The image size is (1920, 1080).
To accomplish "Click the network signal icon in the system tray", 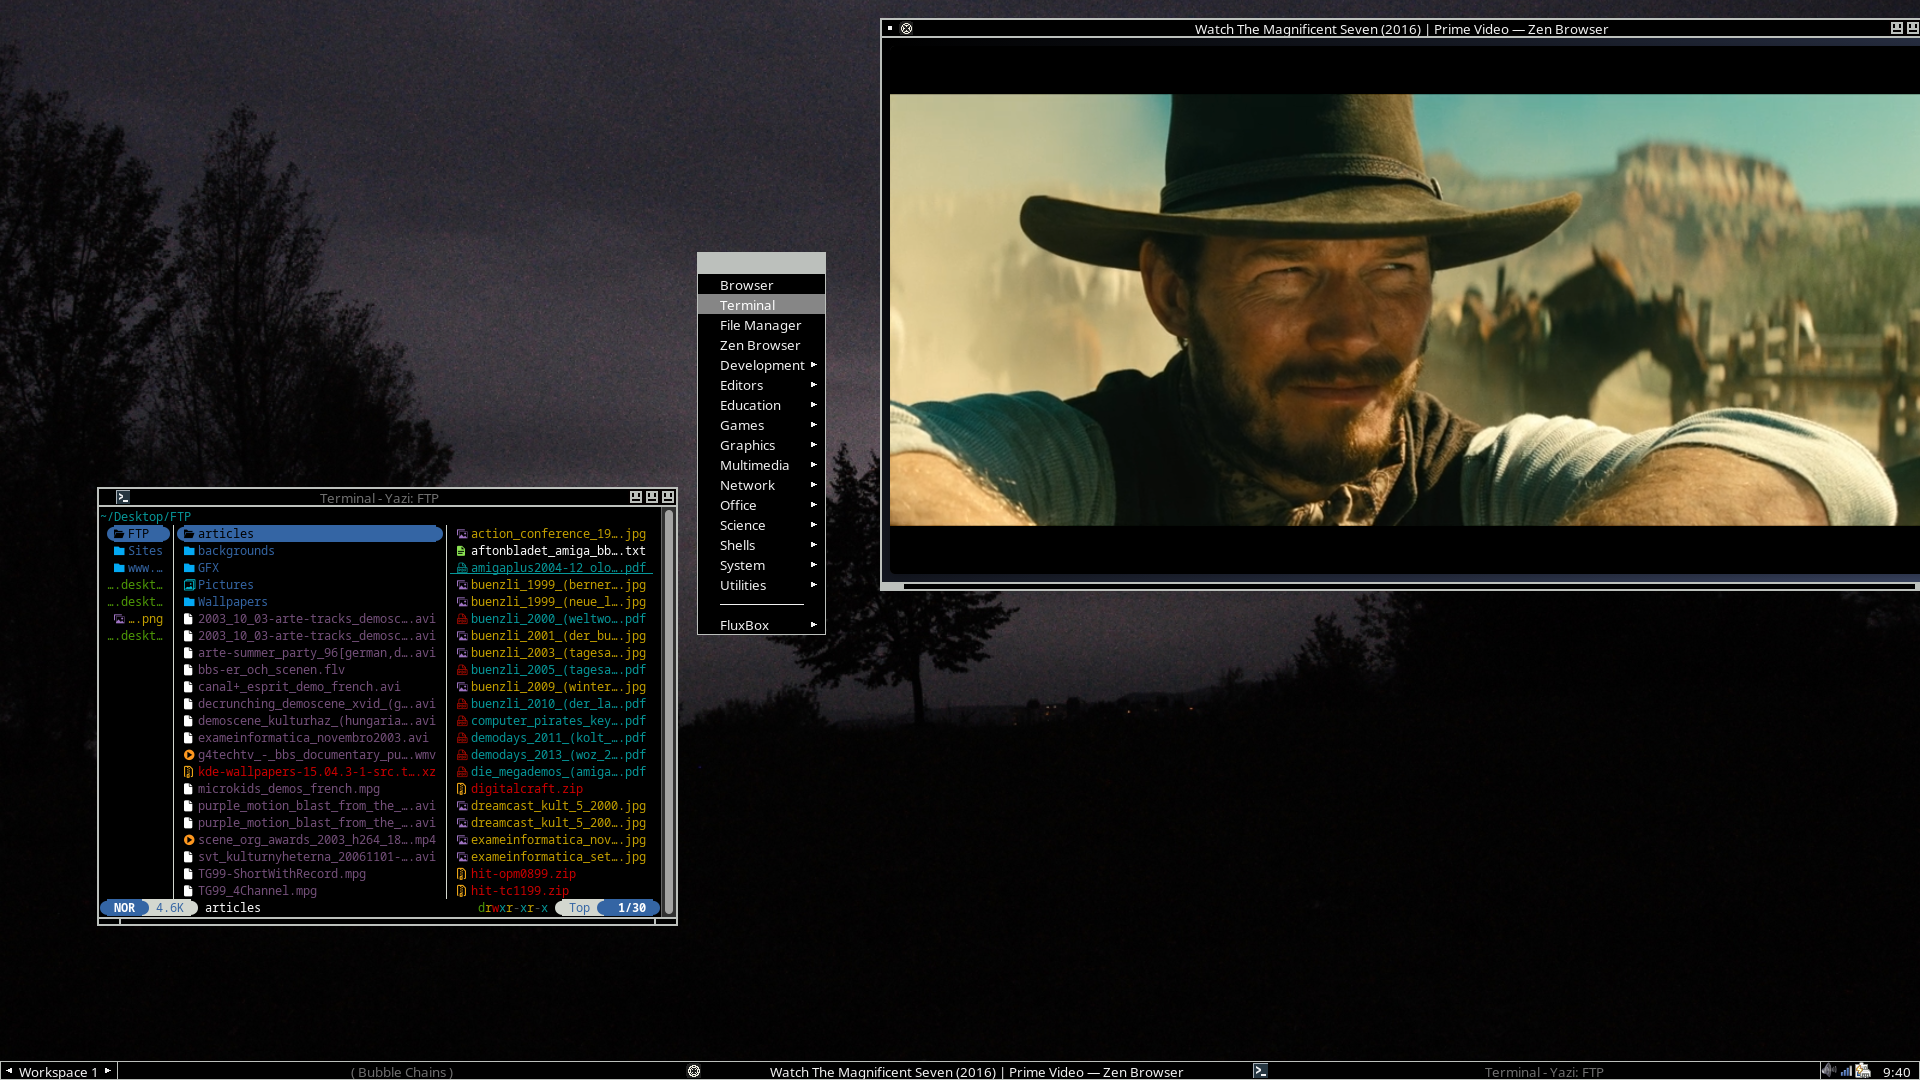I will pyautogui.click(x=1846, y=1071).
